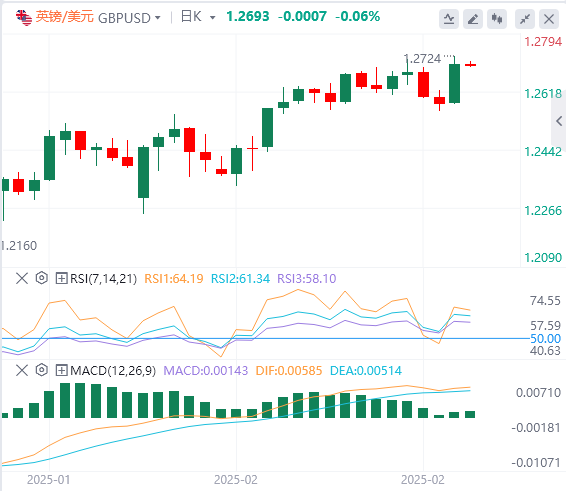
Task: Click the RSI(7,14,21) indicator label
Action: coord(103,279)
